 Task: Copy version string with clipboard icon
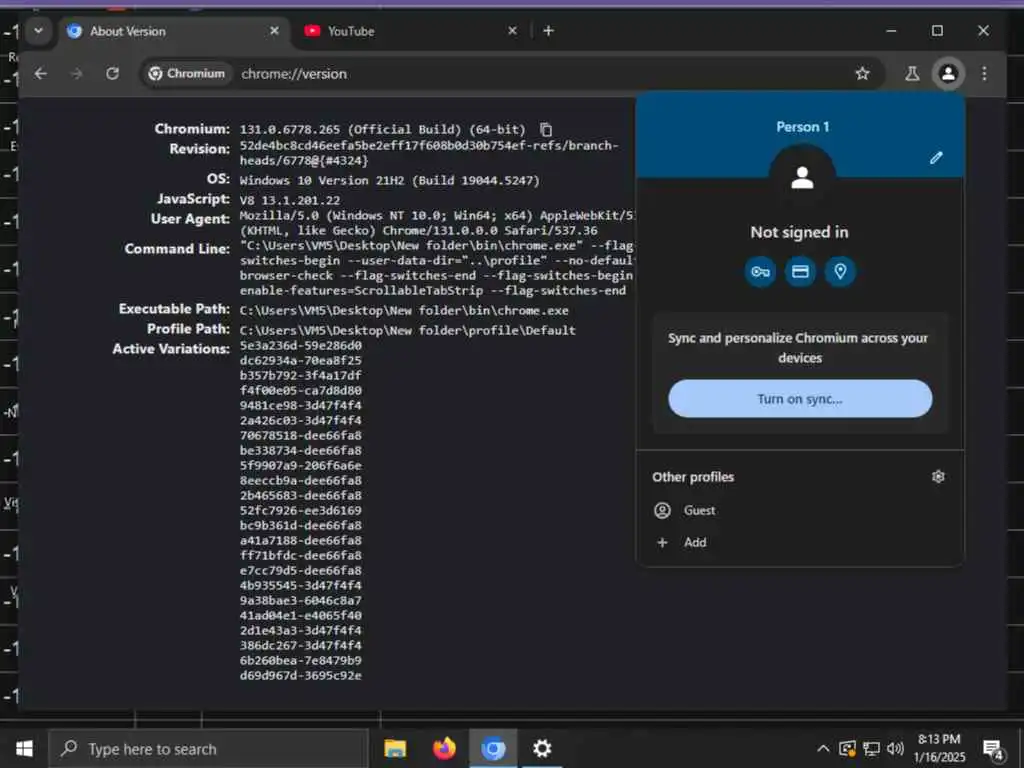546,129
